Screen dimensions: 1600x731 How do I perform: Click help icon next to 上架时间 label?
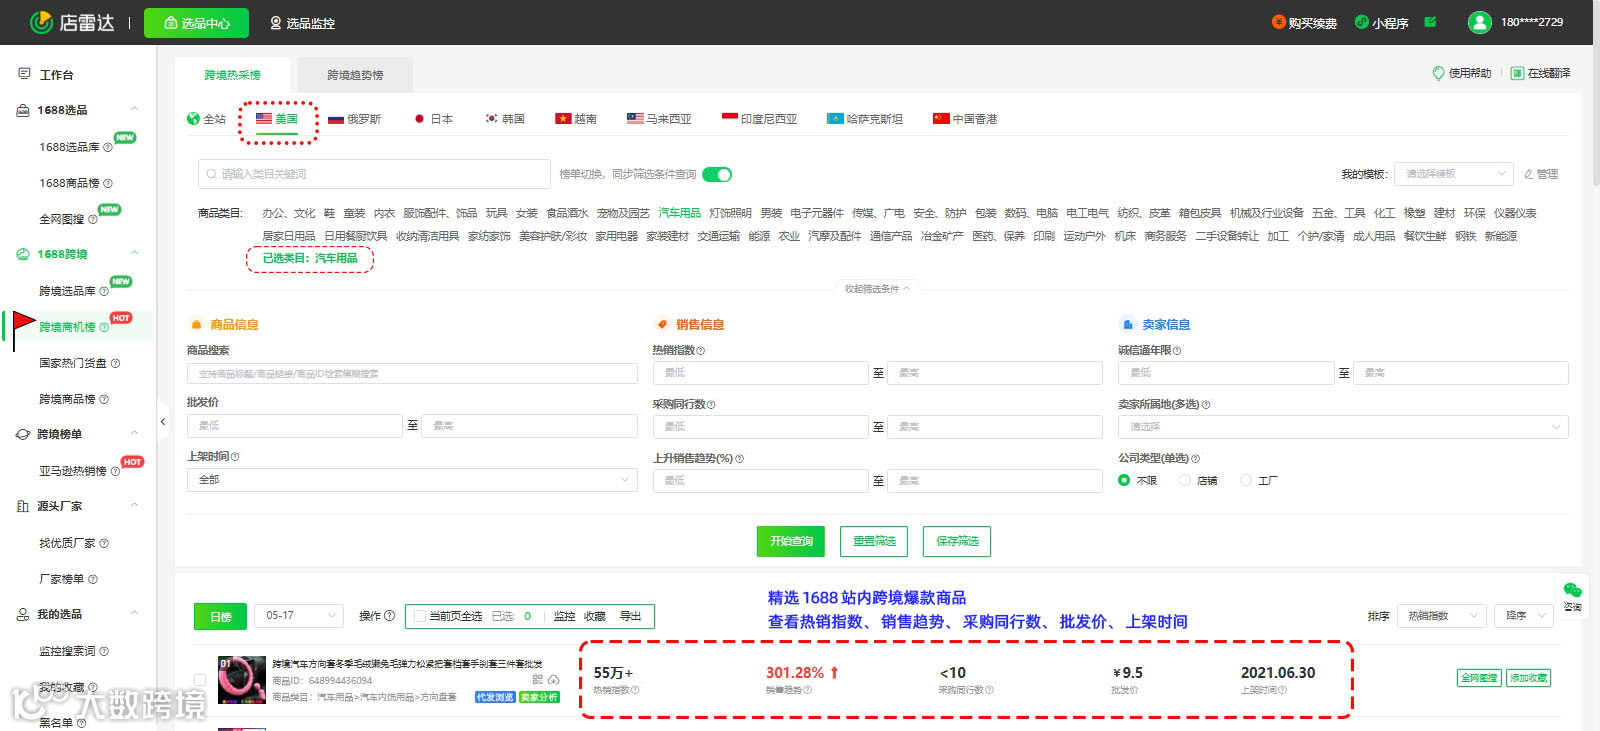click(x=235, y=457)
